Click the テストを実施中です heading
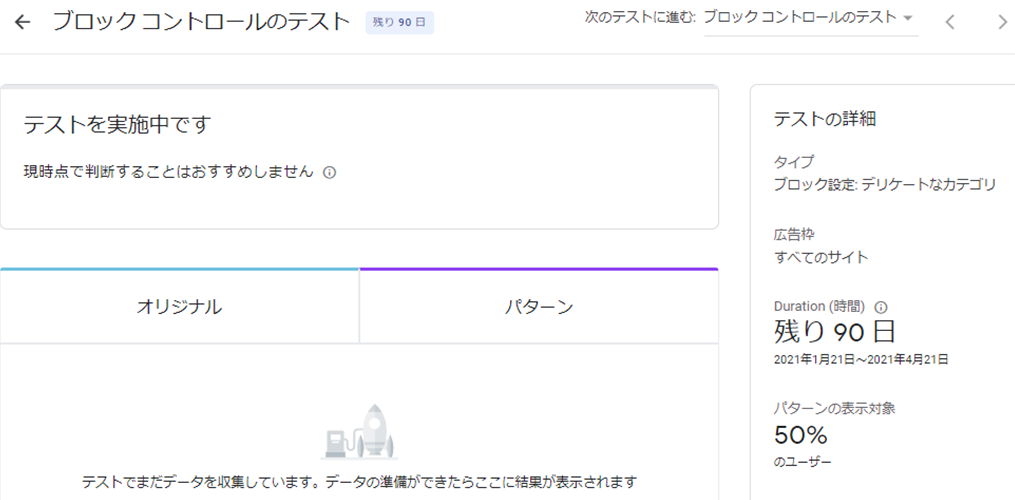 pyautogui.click(x=118, y=124)
